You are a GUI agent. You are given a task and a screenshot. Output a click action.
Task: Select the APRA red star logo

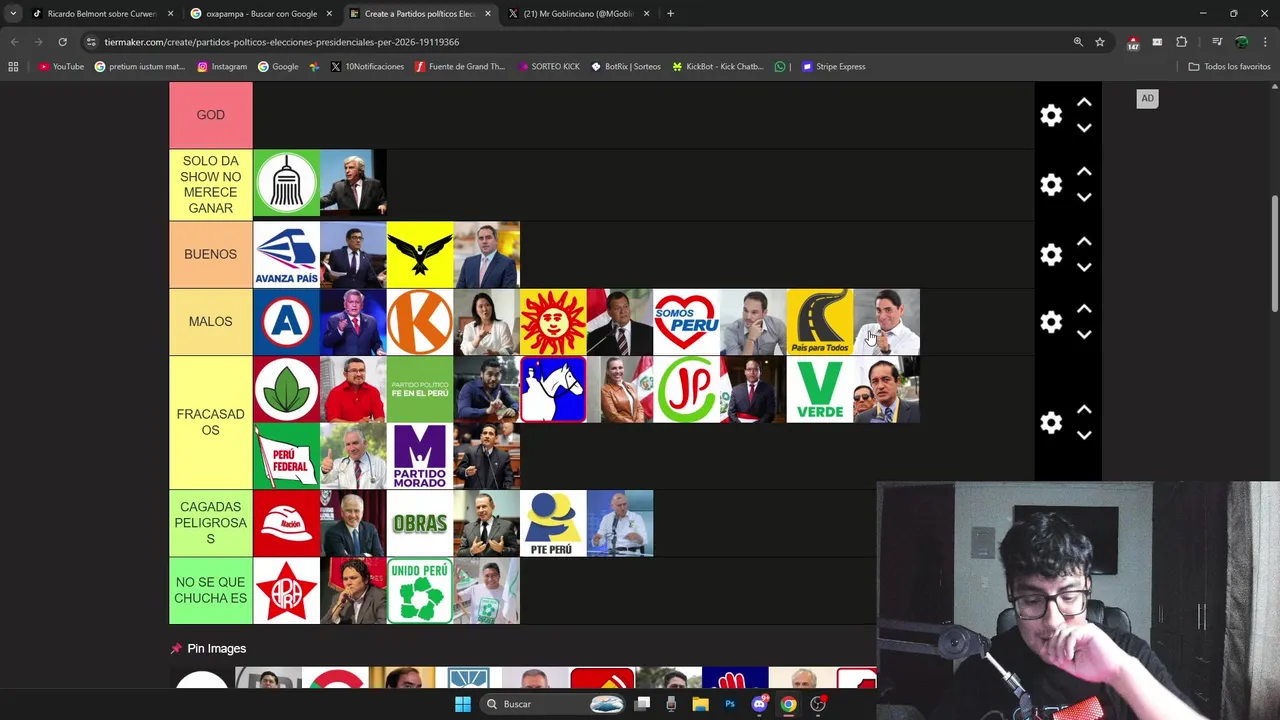pos(286,590)
